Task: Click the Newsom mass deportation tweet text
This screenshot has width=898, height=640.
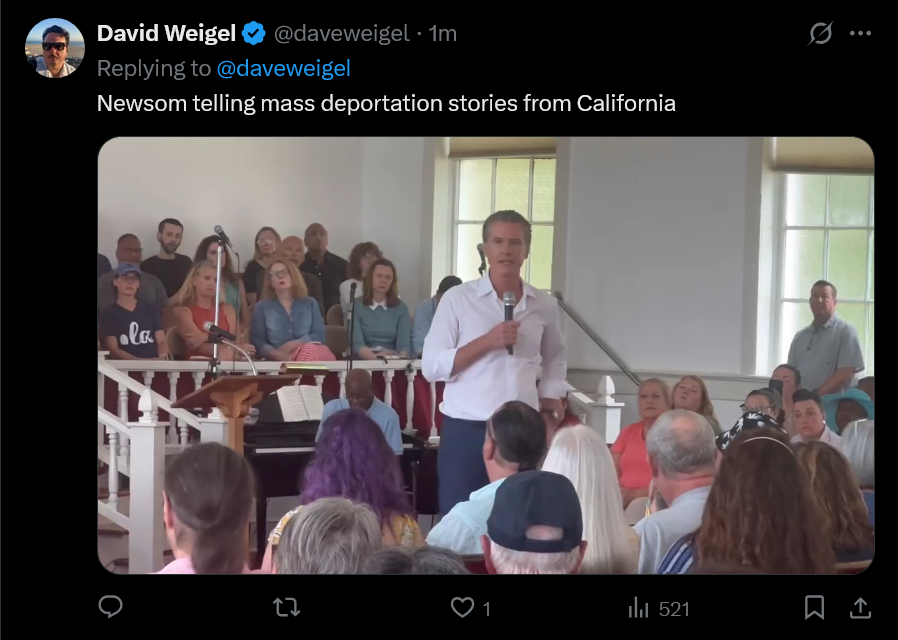Action: coord(386,104)
